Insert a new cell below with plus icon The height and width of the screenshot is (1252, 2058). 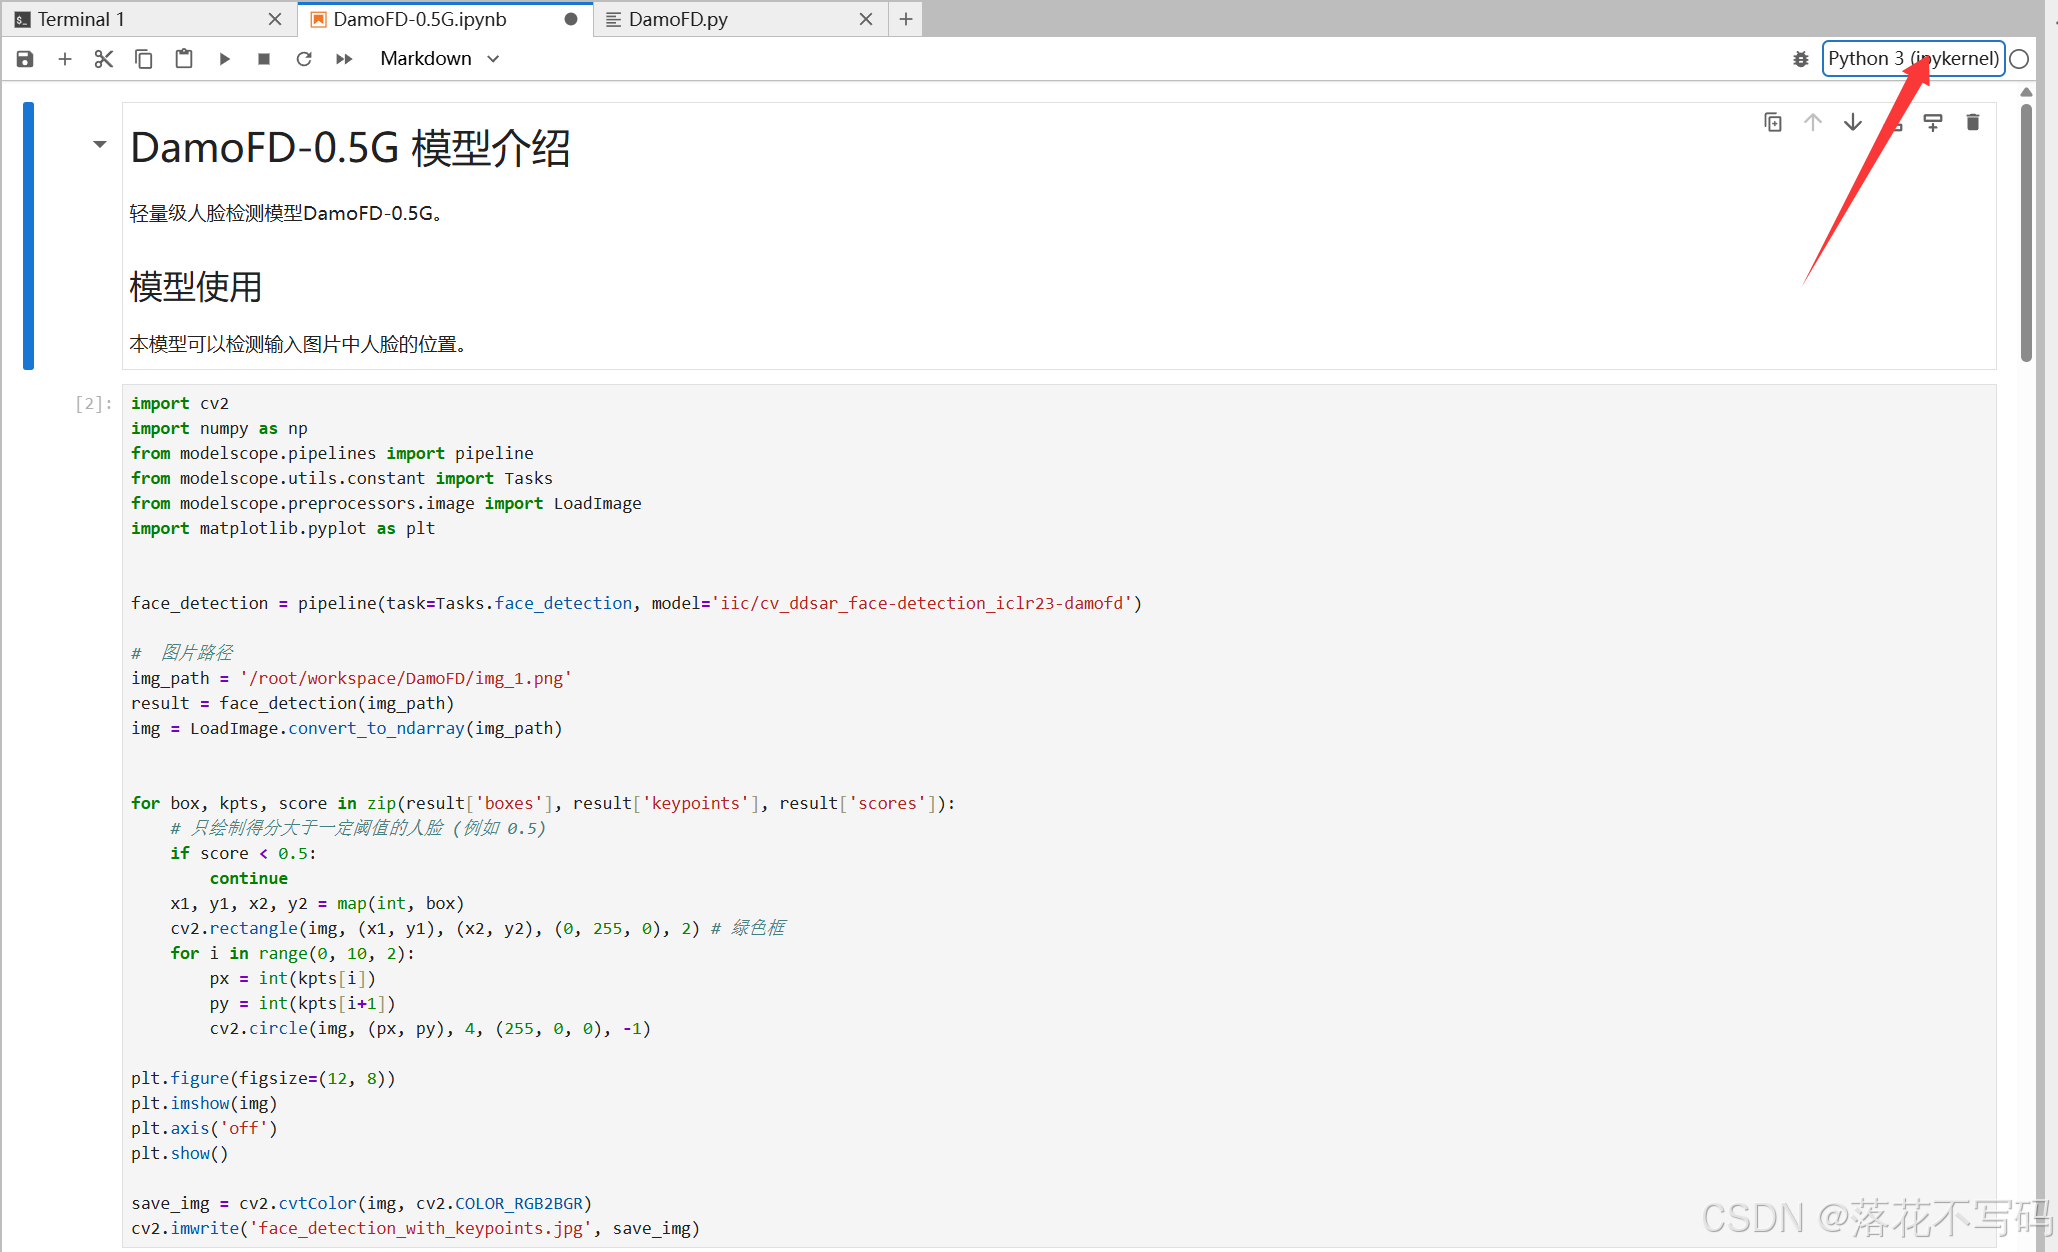[65, 59]
